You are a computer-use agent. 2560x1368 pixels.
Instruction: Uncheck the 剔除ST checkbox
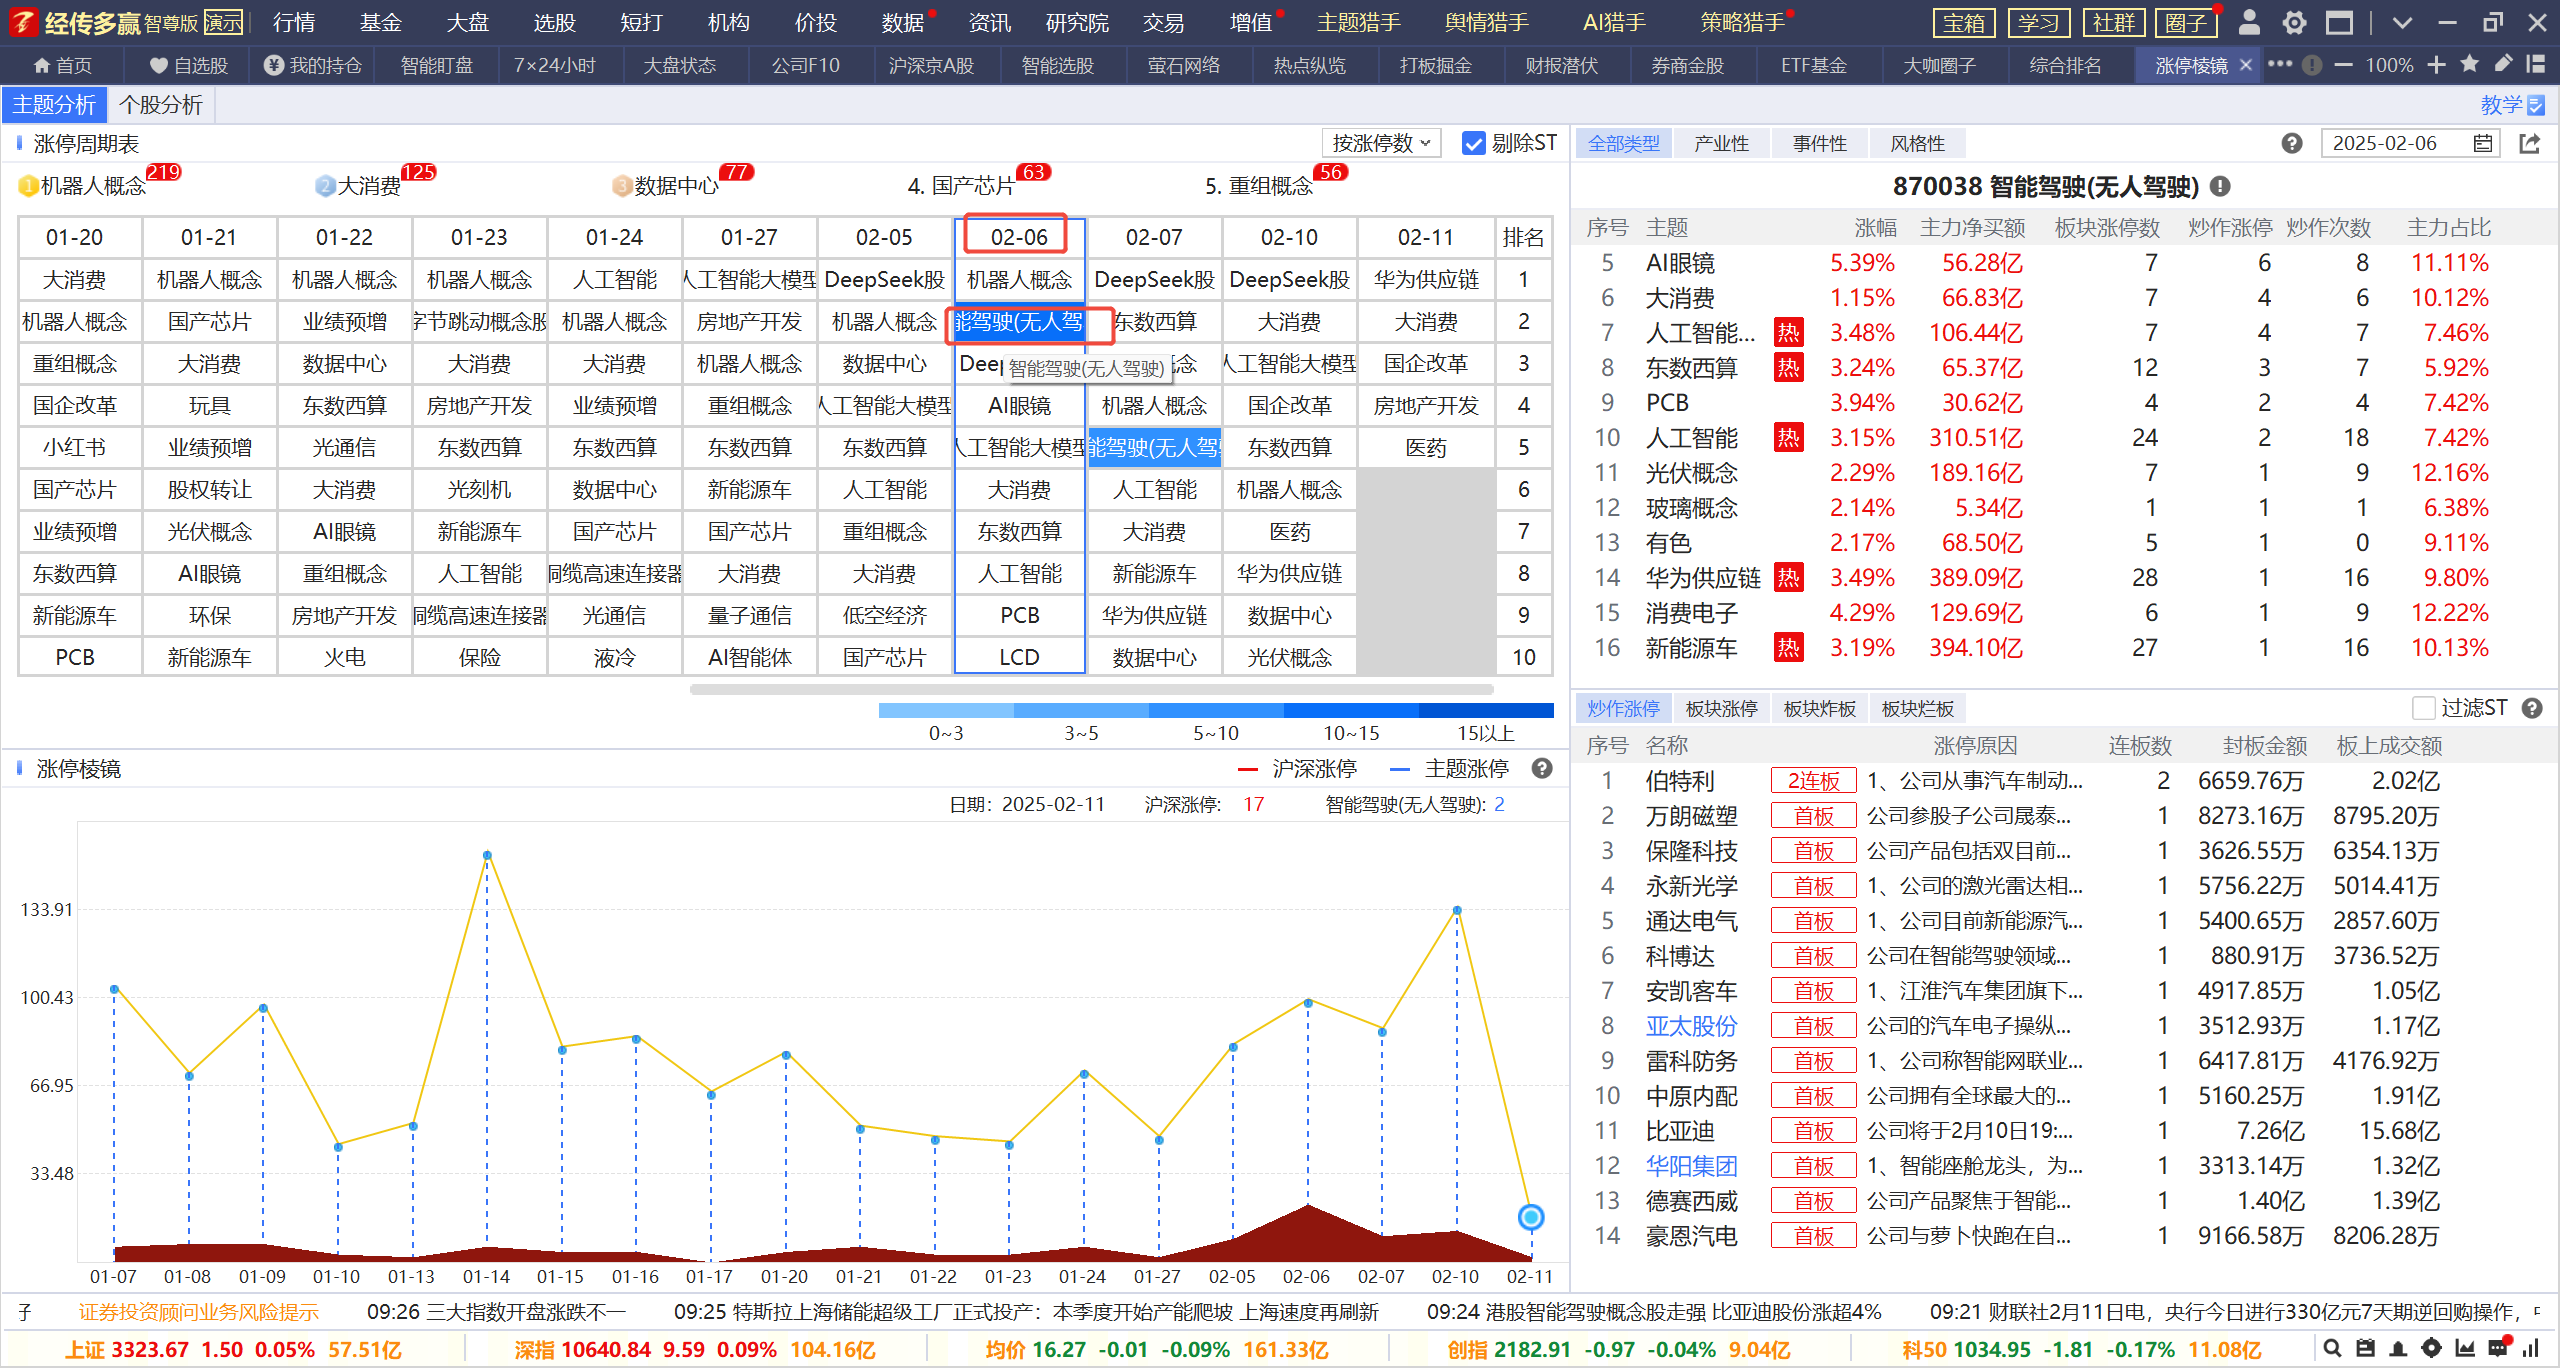(1473, 144)
